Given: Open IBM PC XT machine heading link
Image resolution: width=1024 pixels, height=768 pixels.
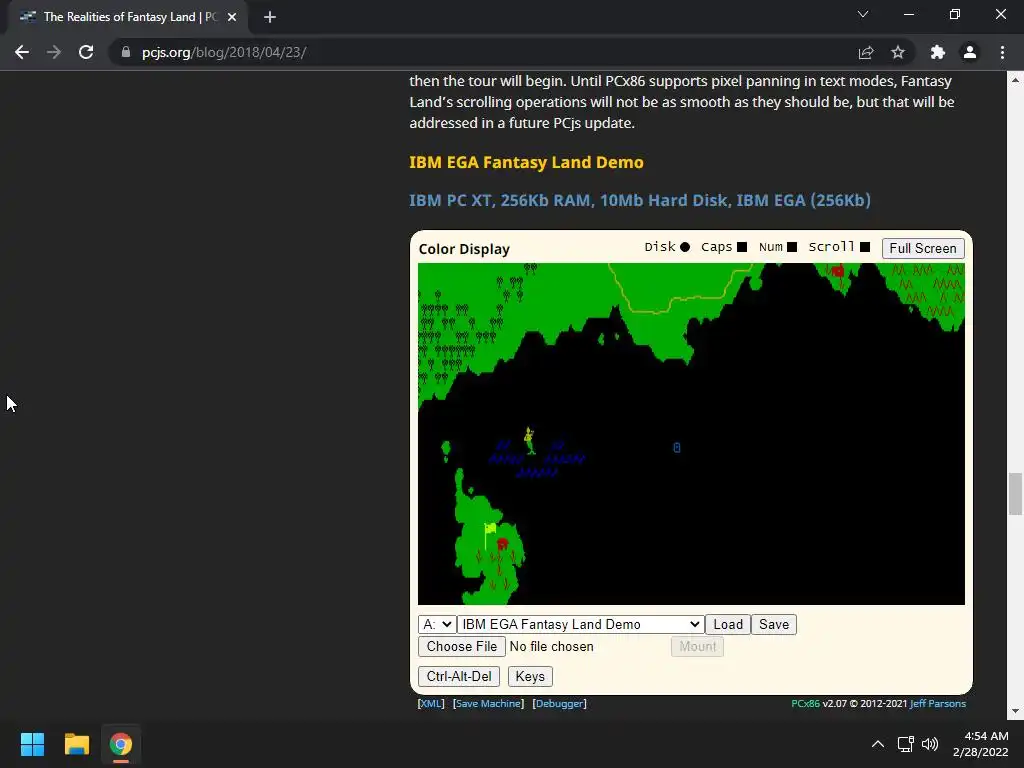Looking at the screenshot, I should 640,200.
